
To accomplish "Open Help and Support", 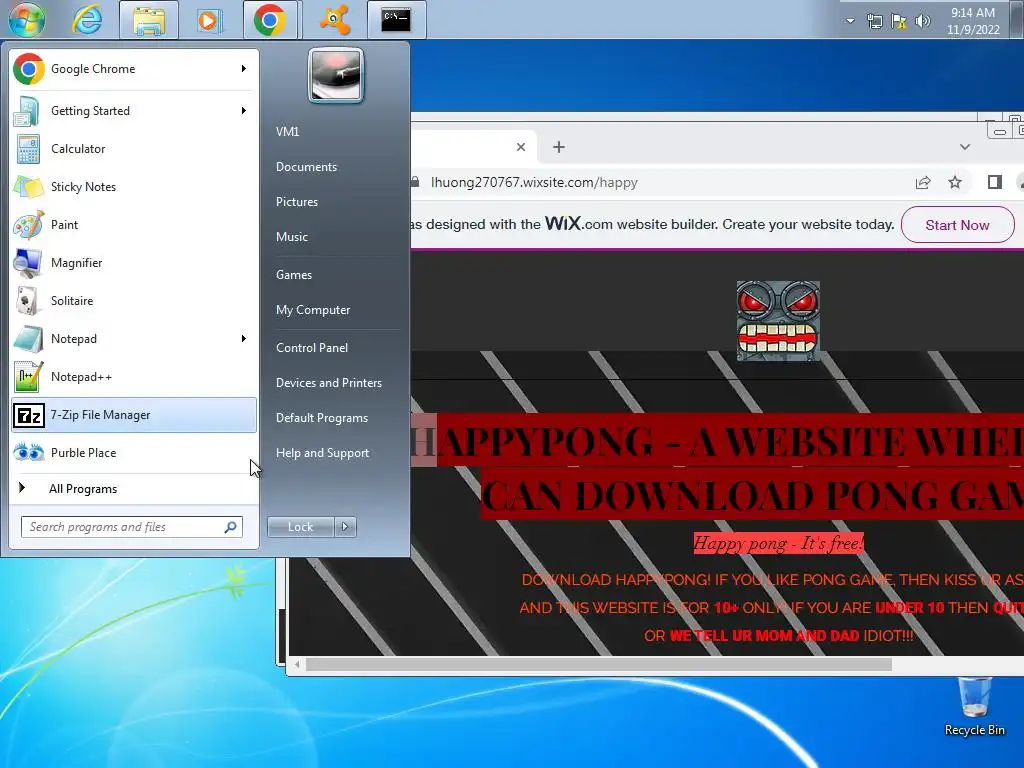I will point(322,453).
